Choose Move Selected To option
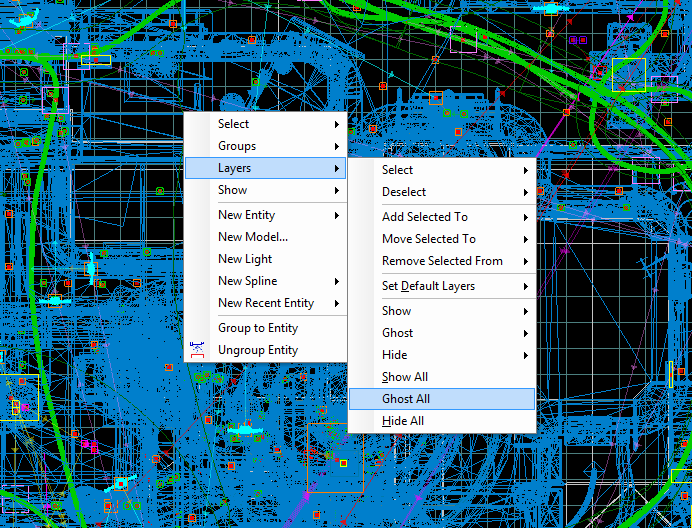Screen dimensions: 692x528 point(428,239)
